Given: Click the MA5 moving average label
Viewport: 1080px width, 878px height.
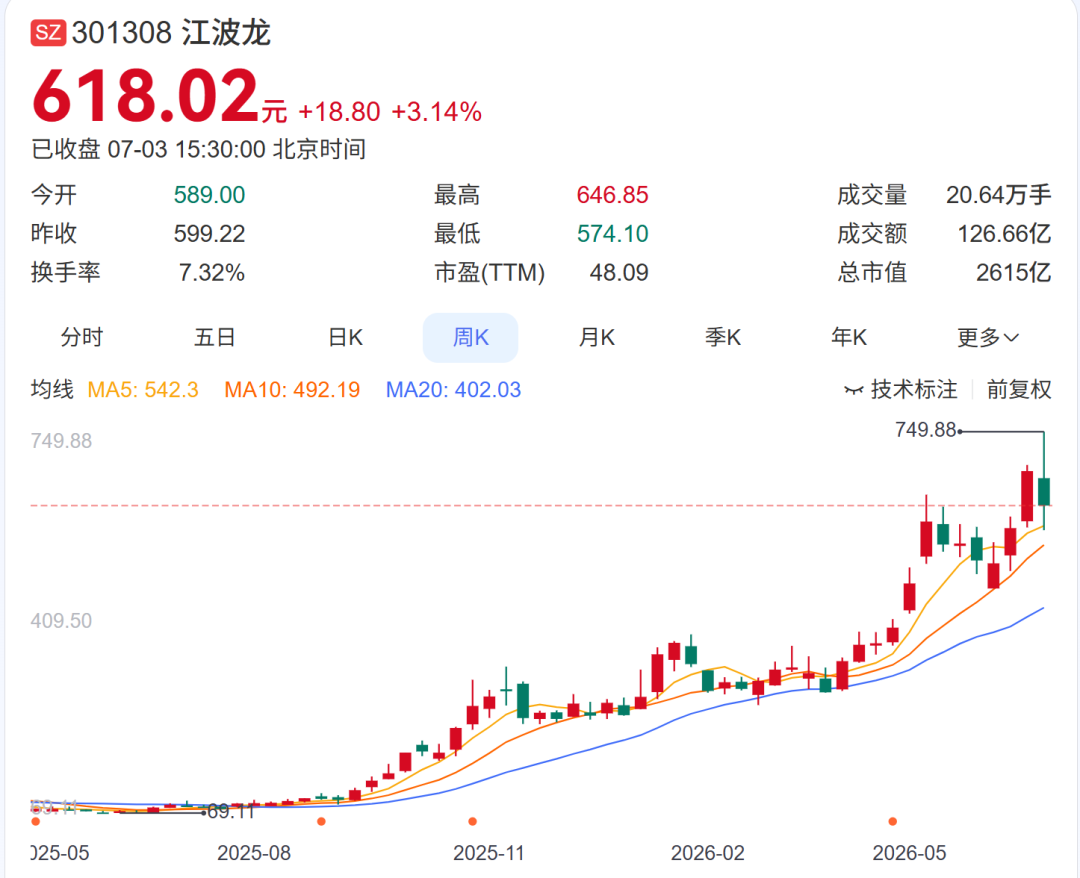Looking at the screenshot, I should [x=143, y=390].
